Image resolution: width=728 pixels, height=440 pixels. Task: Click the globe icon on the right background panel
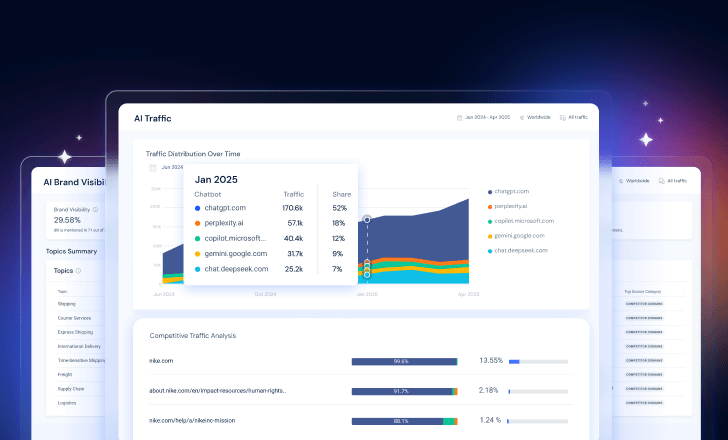pos(619,181)
